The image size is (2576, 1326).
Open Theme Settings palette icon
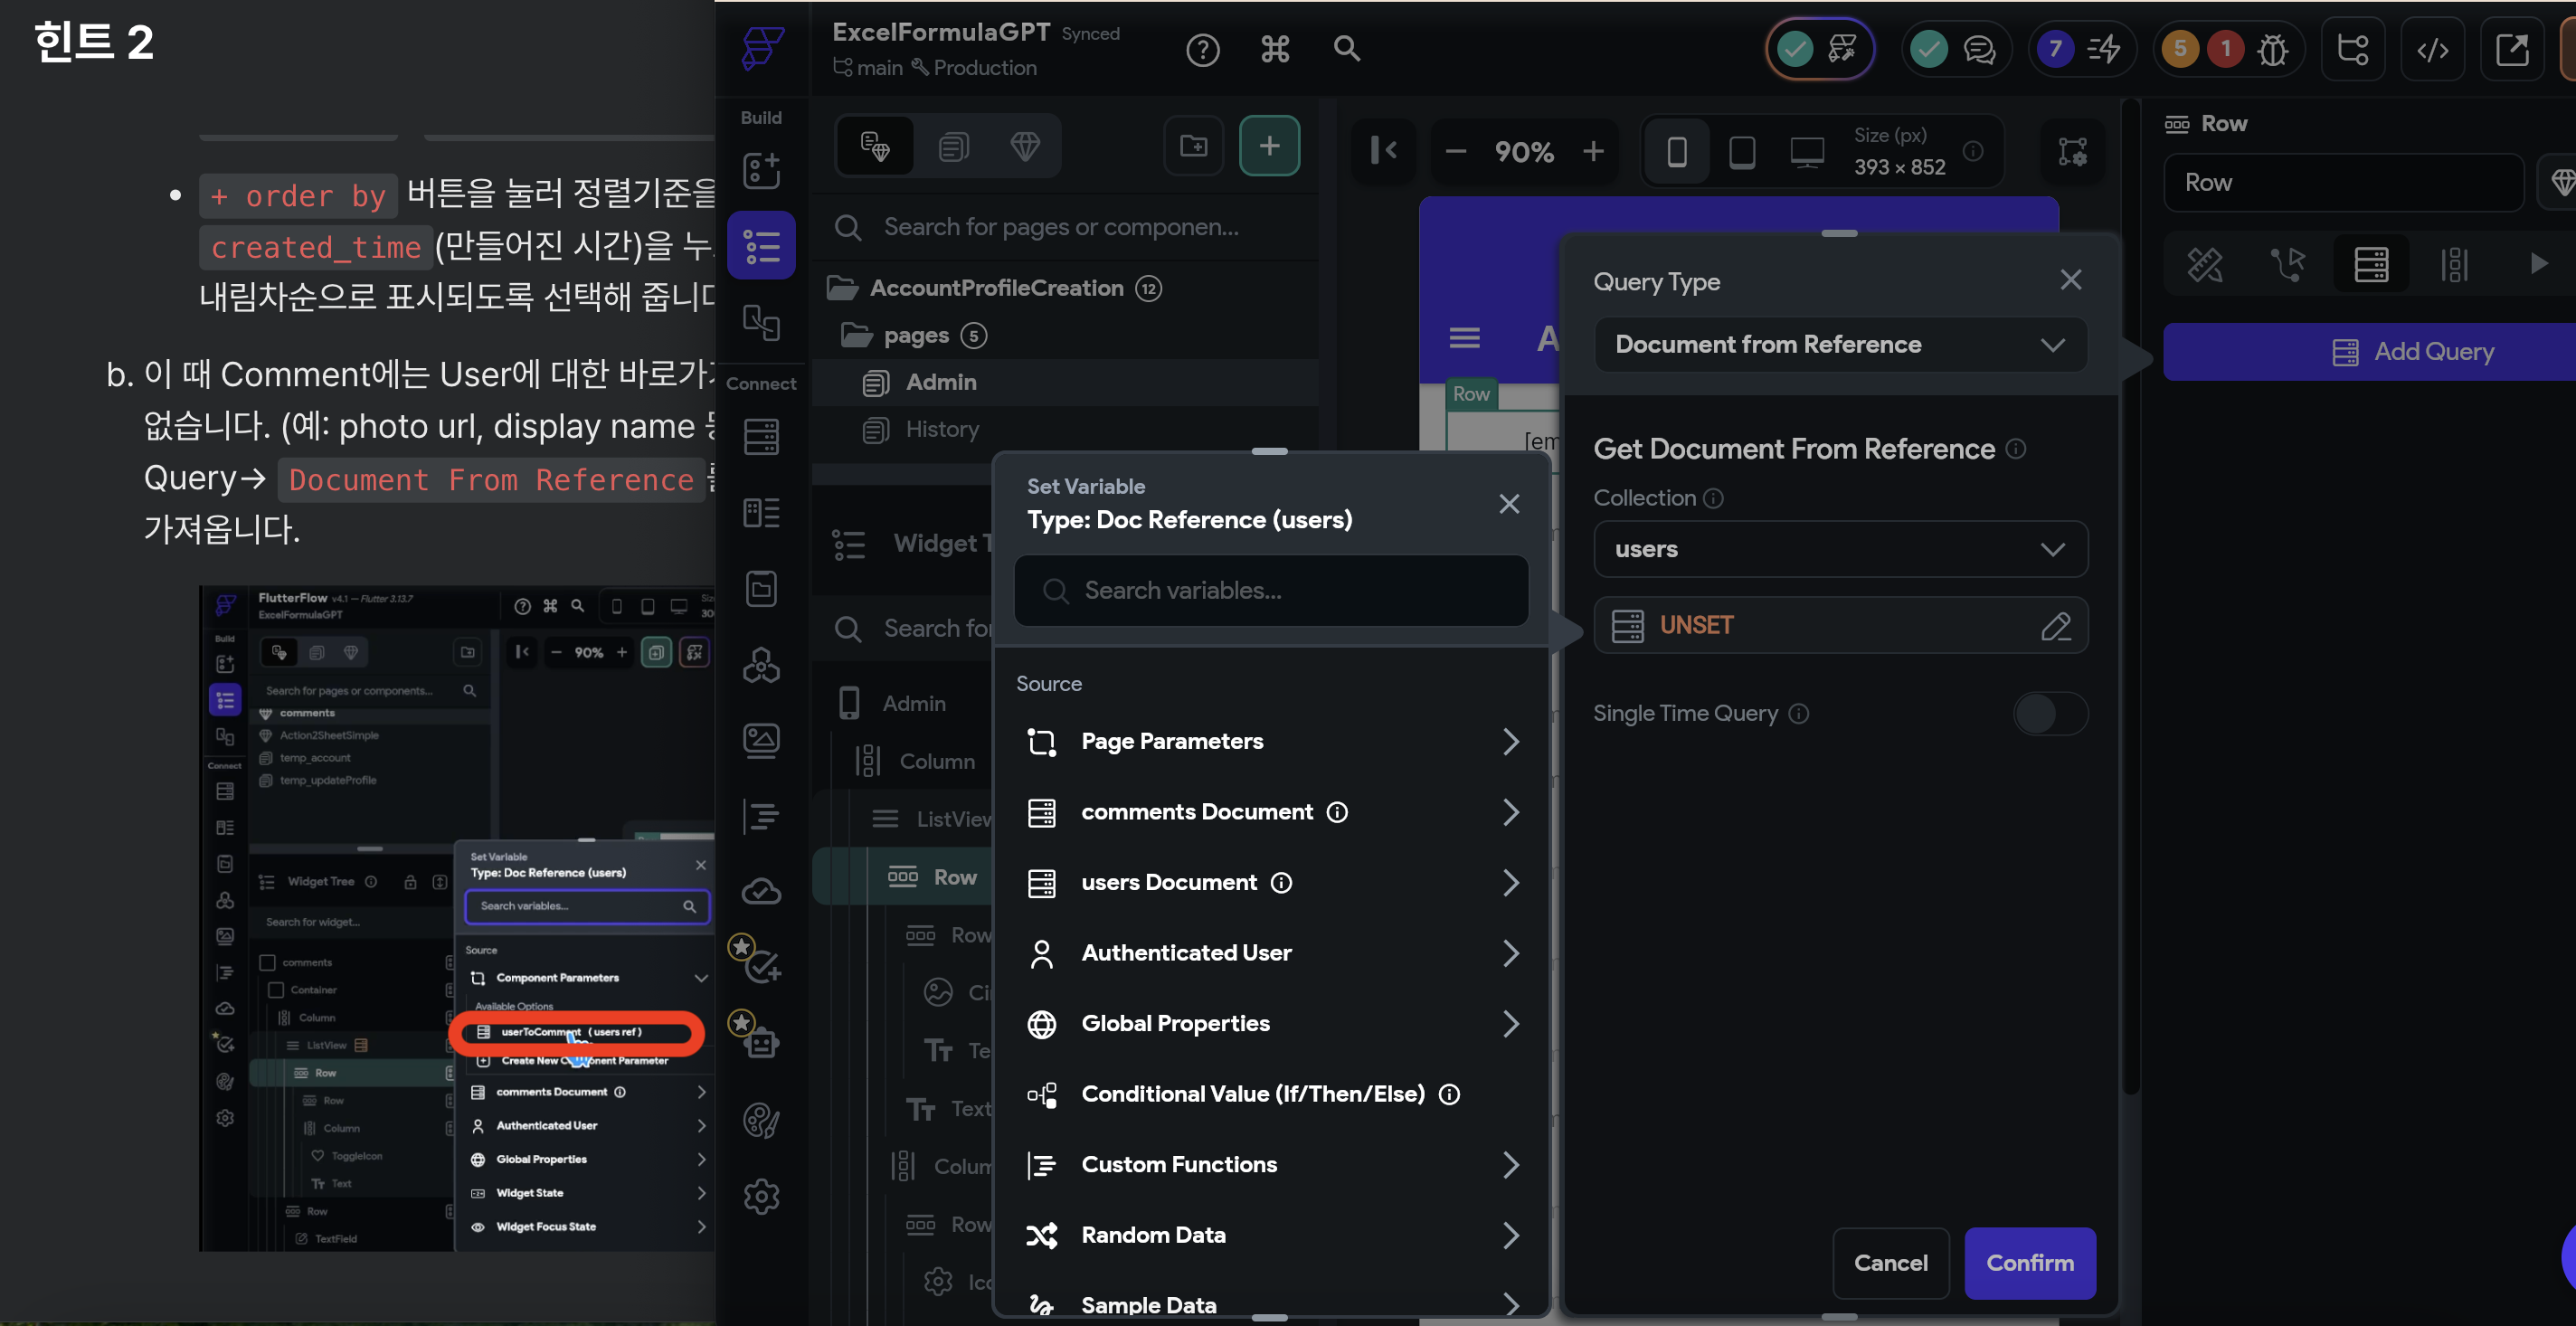pos(761,1121)
